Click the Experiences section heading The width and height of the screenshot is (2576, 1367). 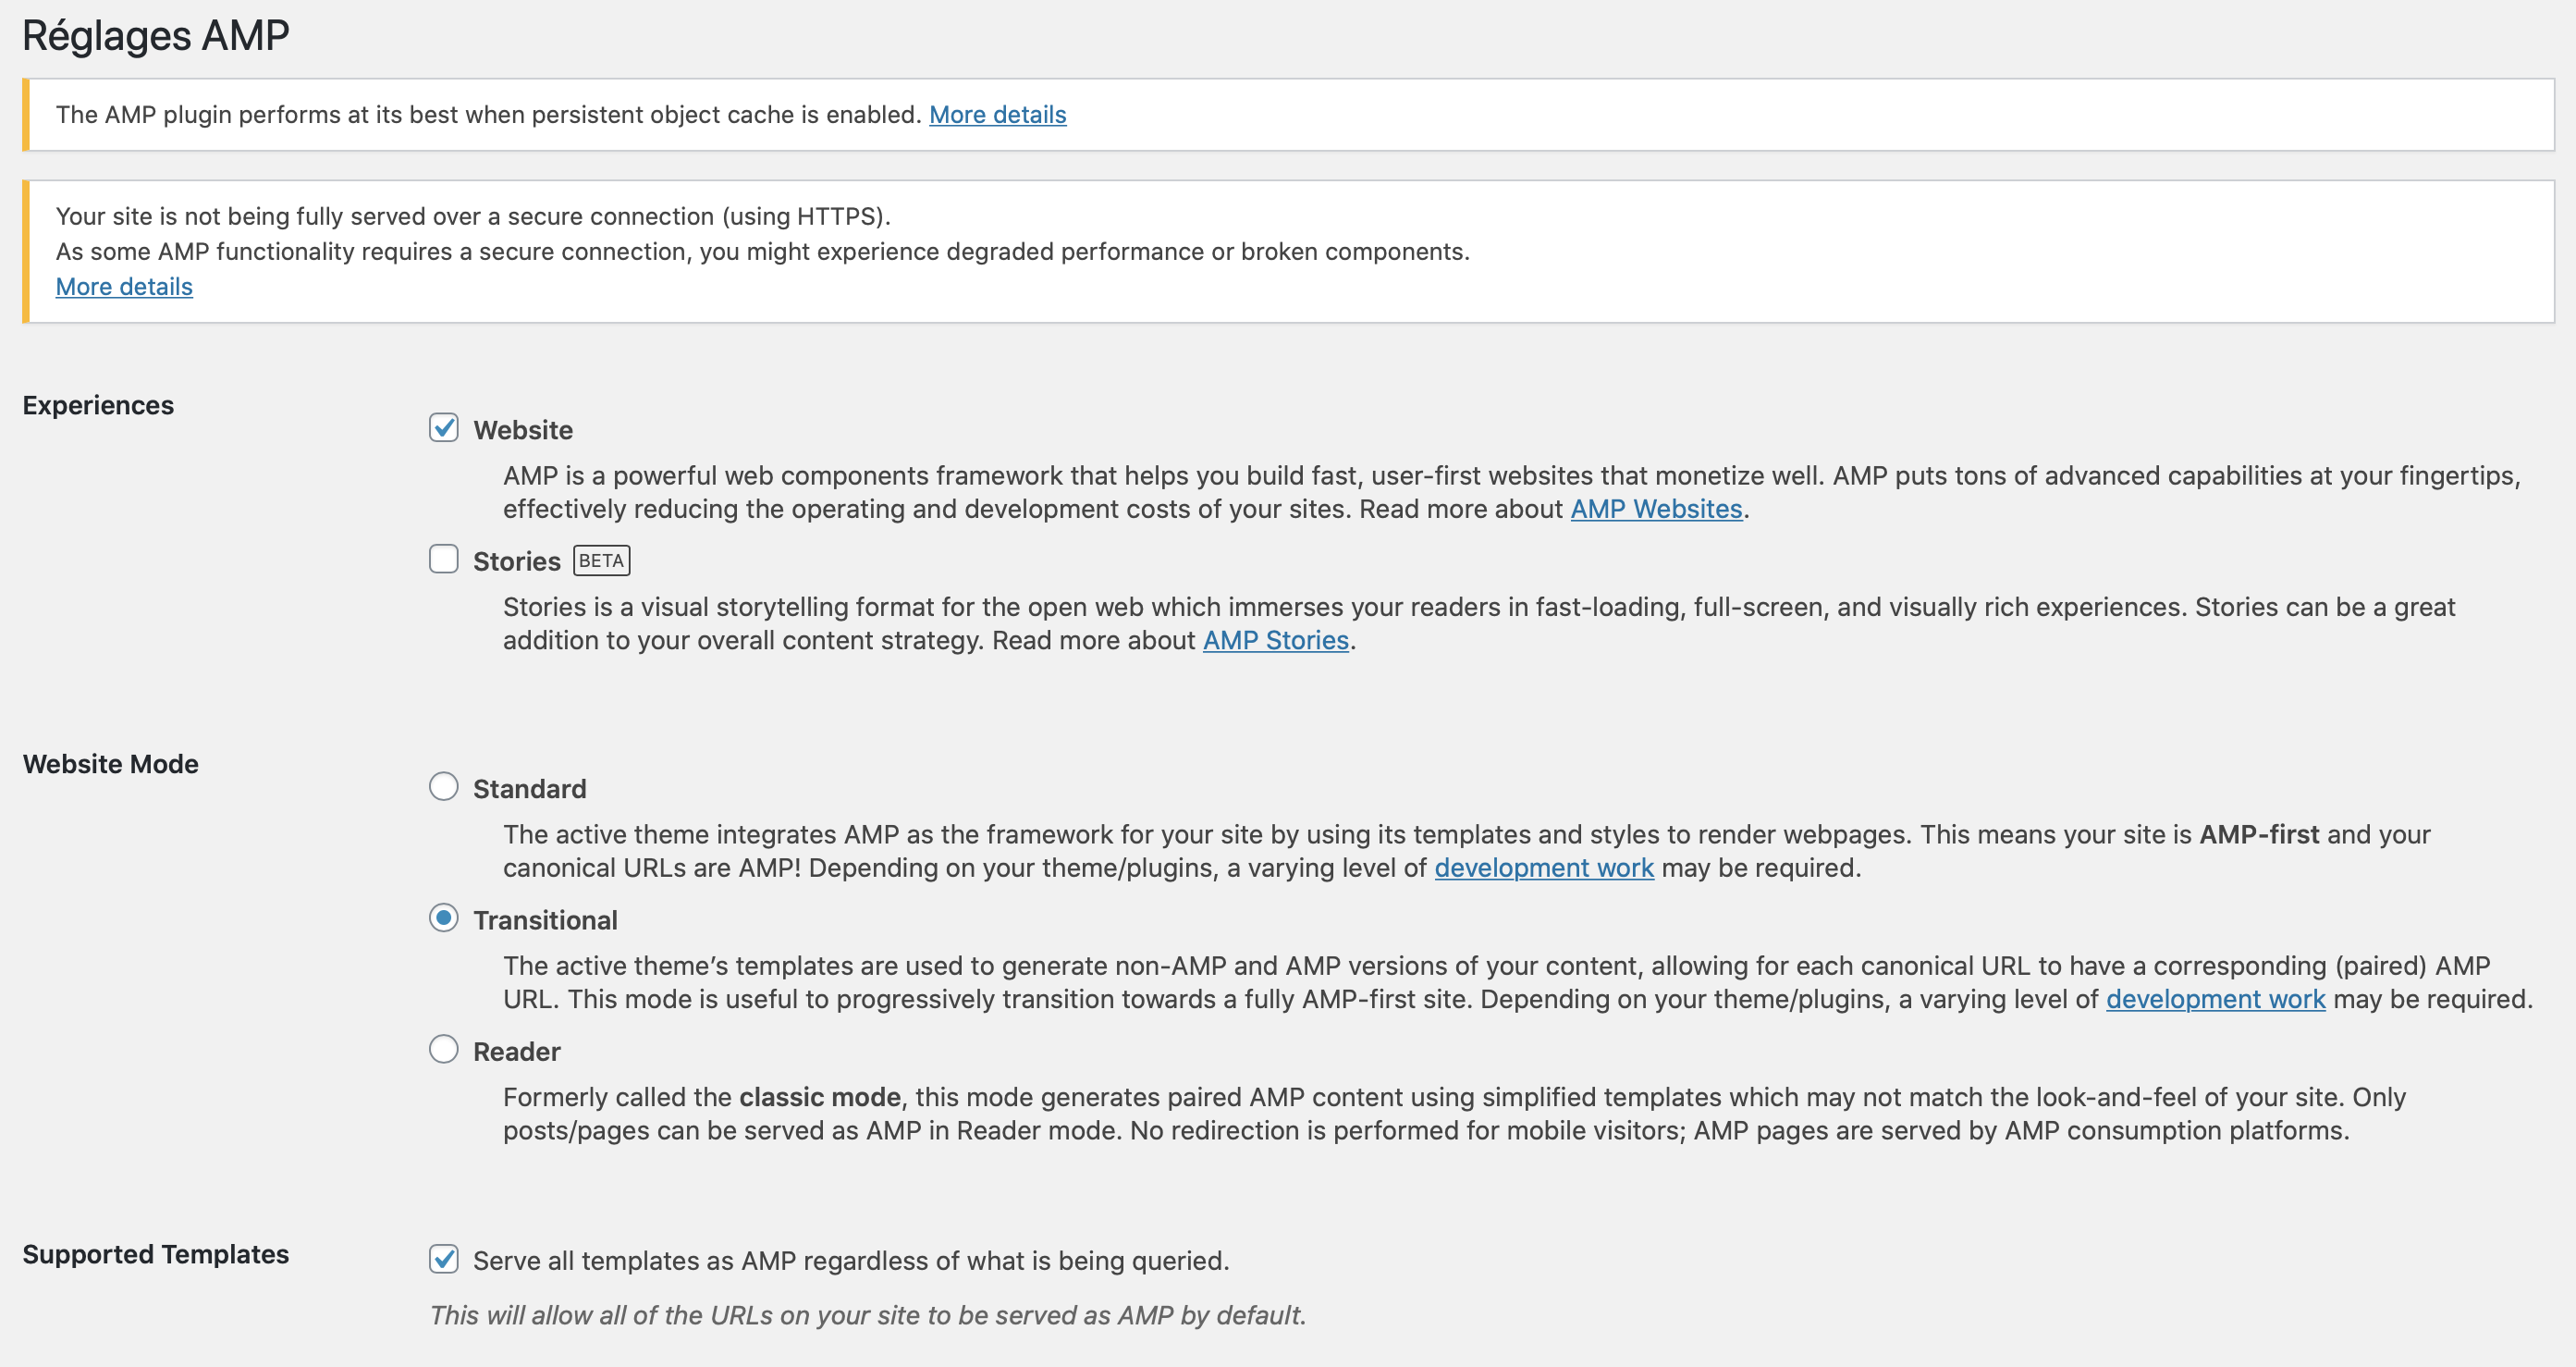pyautogui.click(x=98, y=405)
